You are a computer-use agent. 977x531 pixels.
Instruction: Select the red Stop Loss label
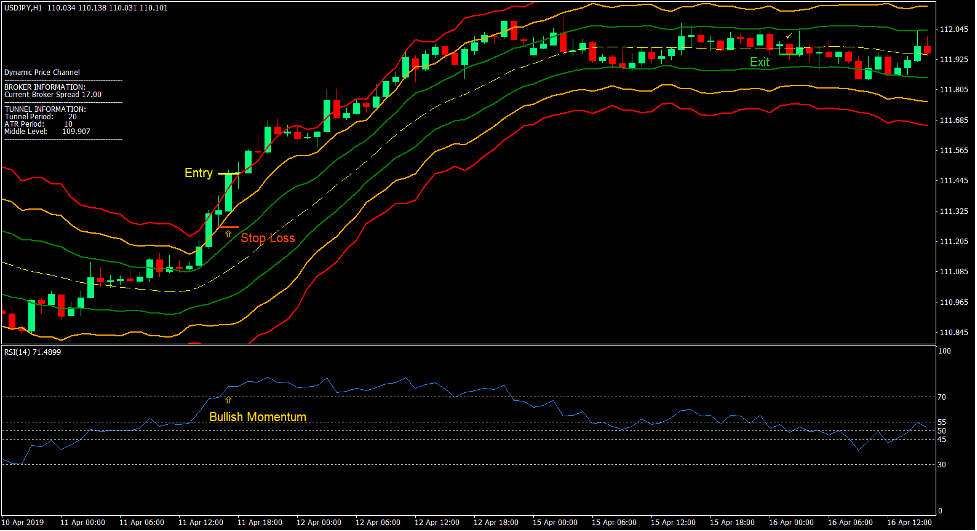(x=267, y=238)
